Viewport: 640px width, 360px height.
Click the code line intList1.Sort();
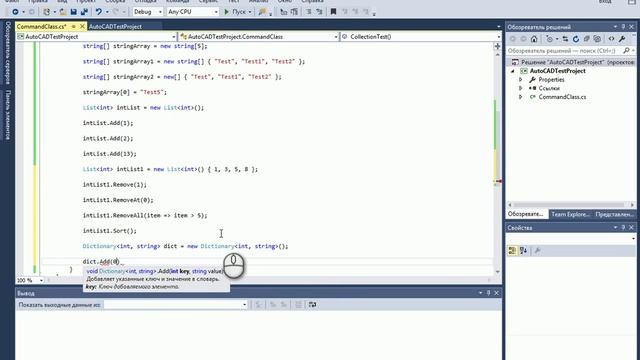[109, 231]
